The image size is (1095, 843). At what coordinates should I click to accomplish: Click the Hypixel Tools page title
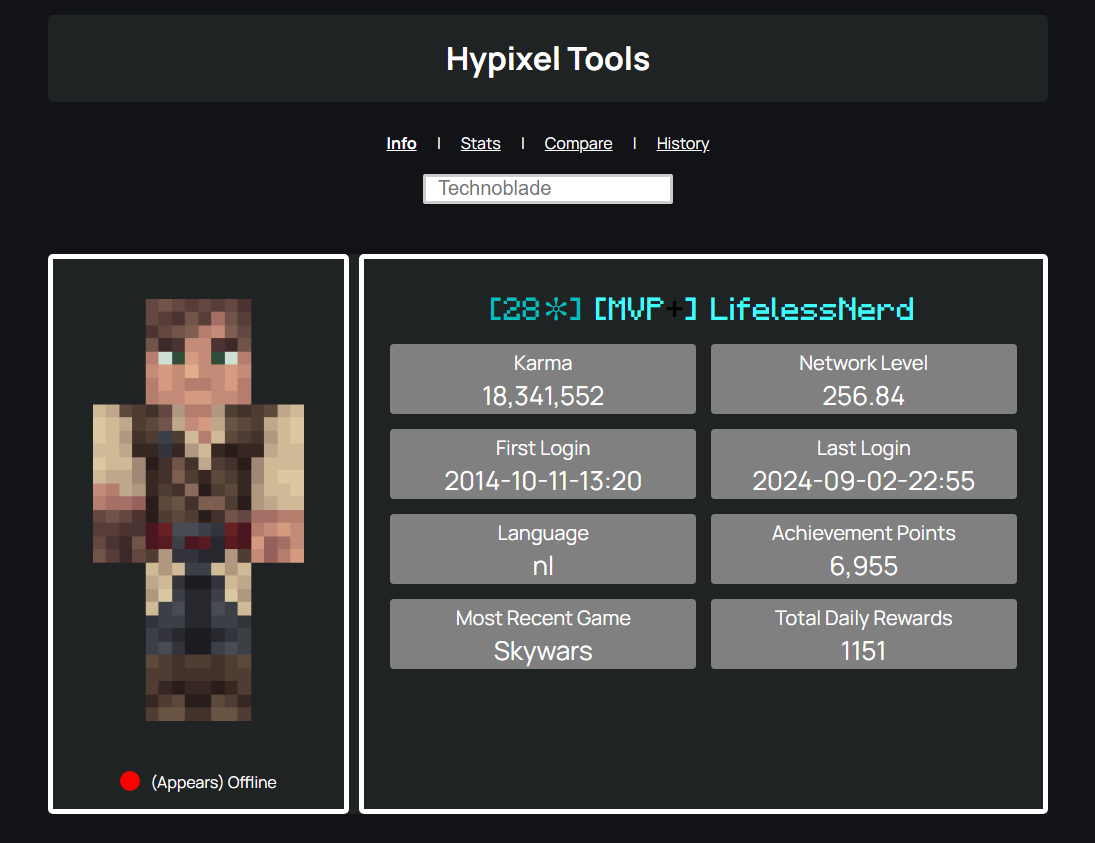coord(548,59)
